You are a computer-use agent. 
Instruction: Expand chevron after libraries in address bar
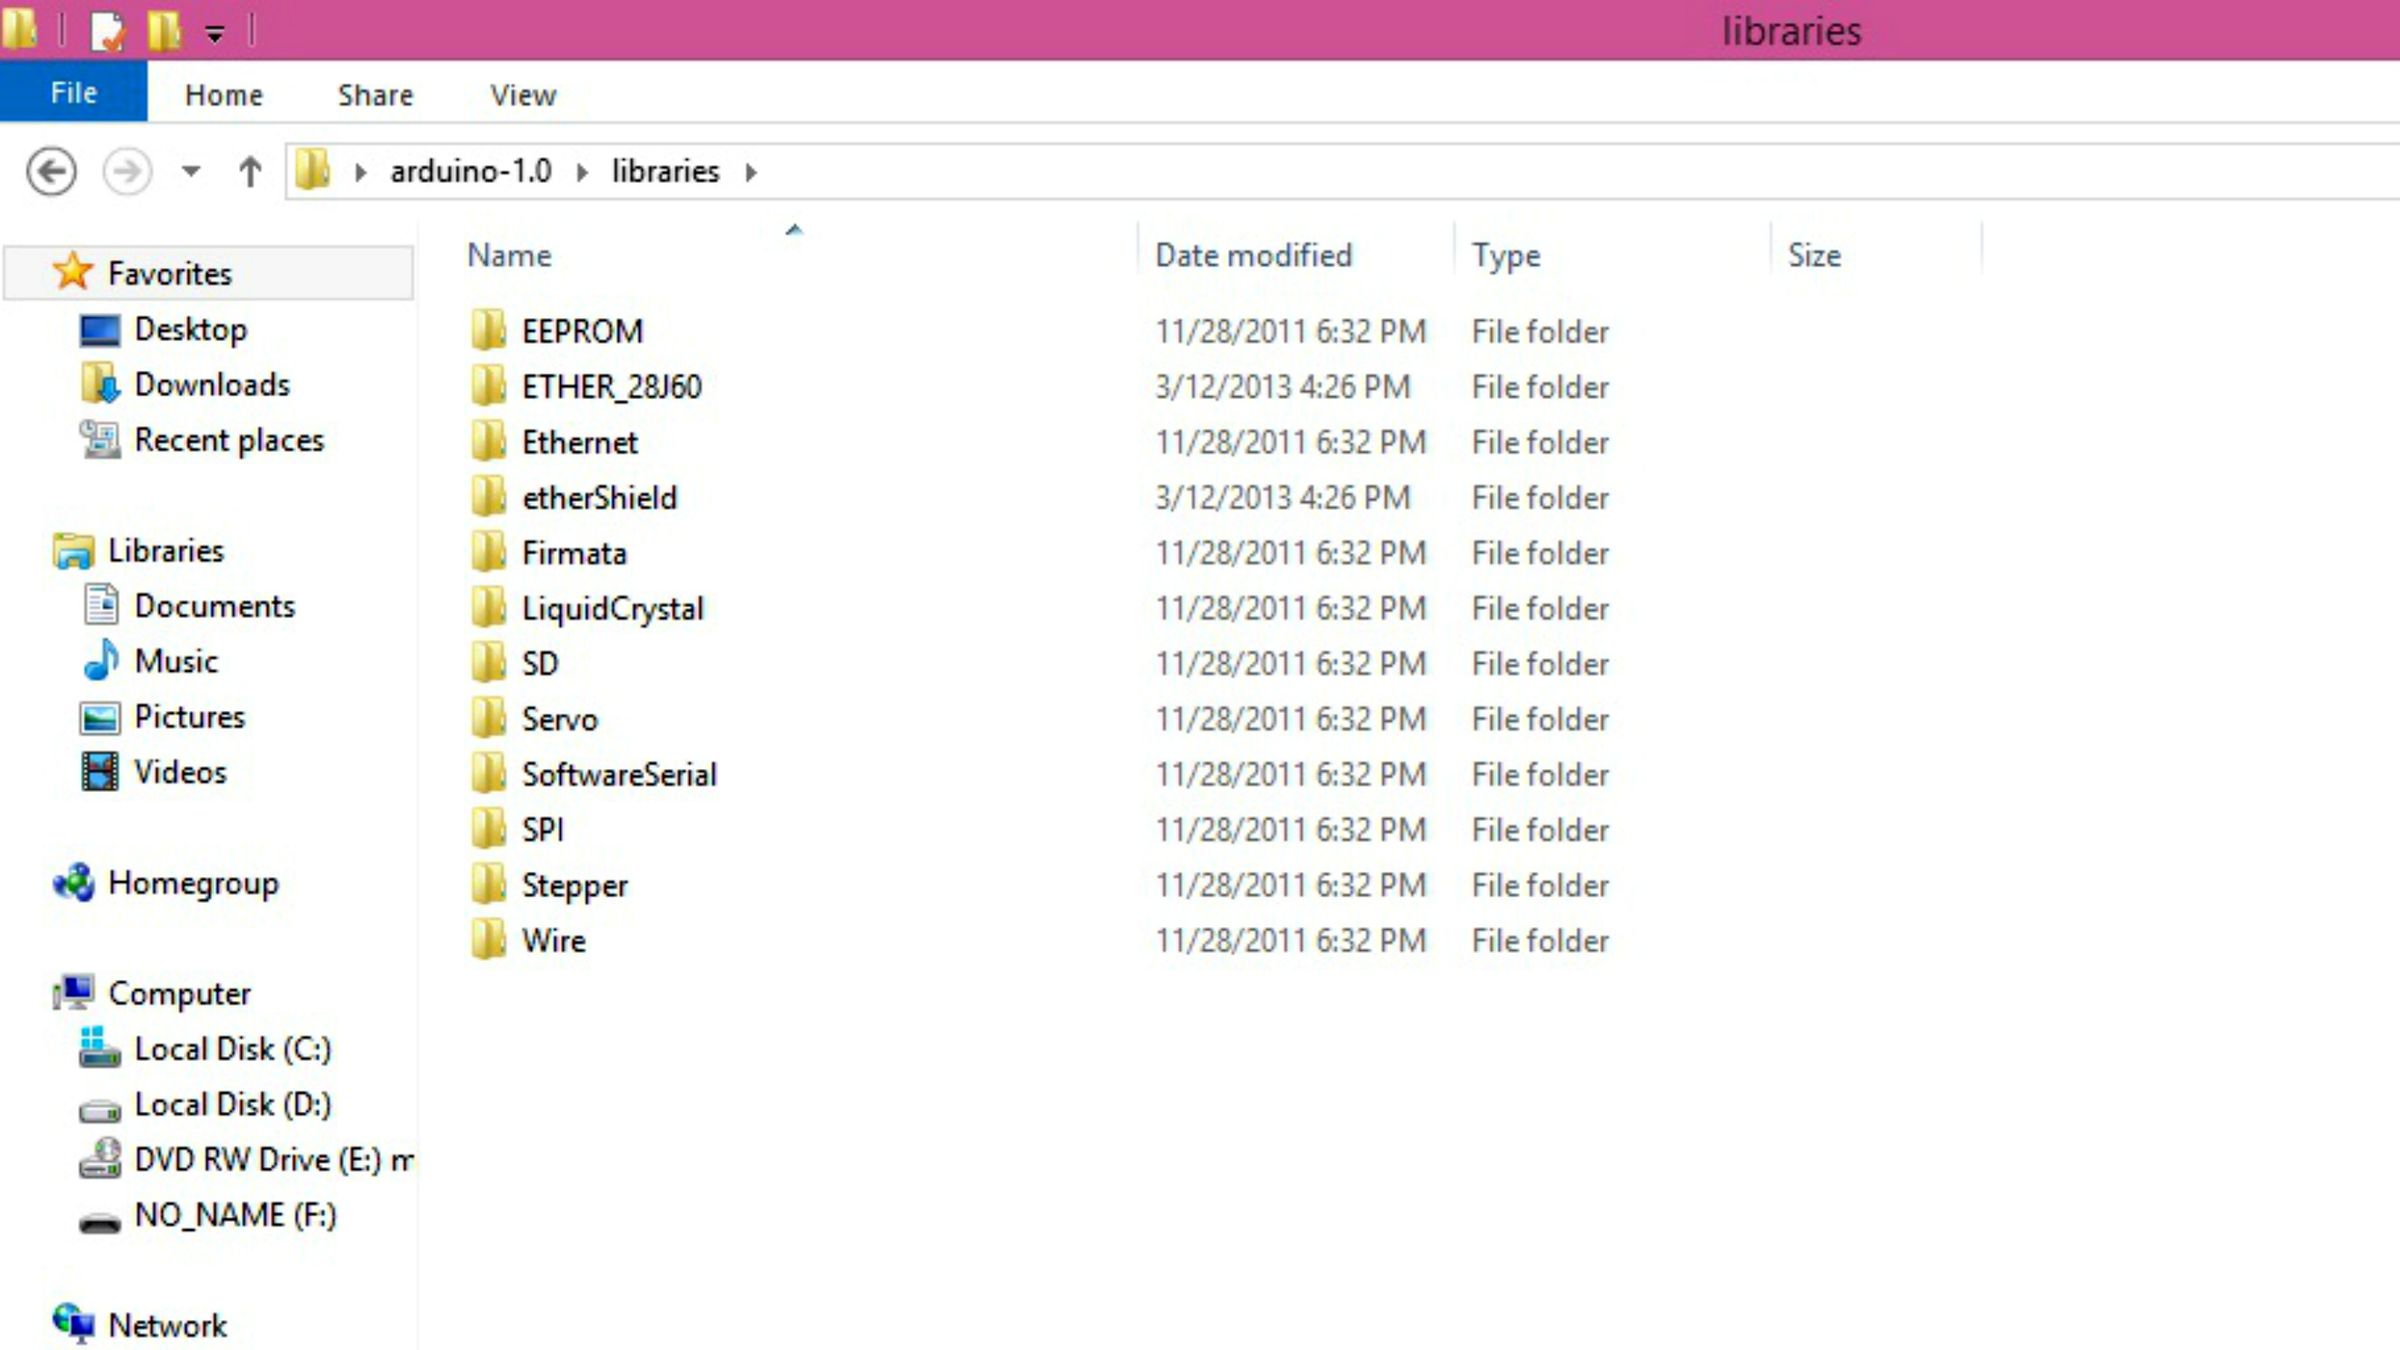pos(750,172)
